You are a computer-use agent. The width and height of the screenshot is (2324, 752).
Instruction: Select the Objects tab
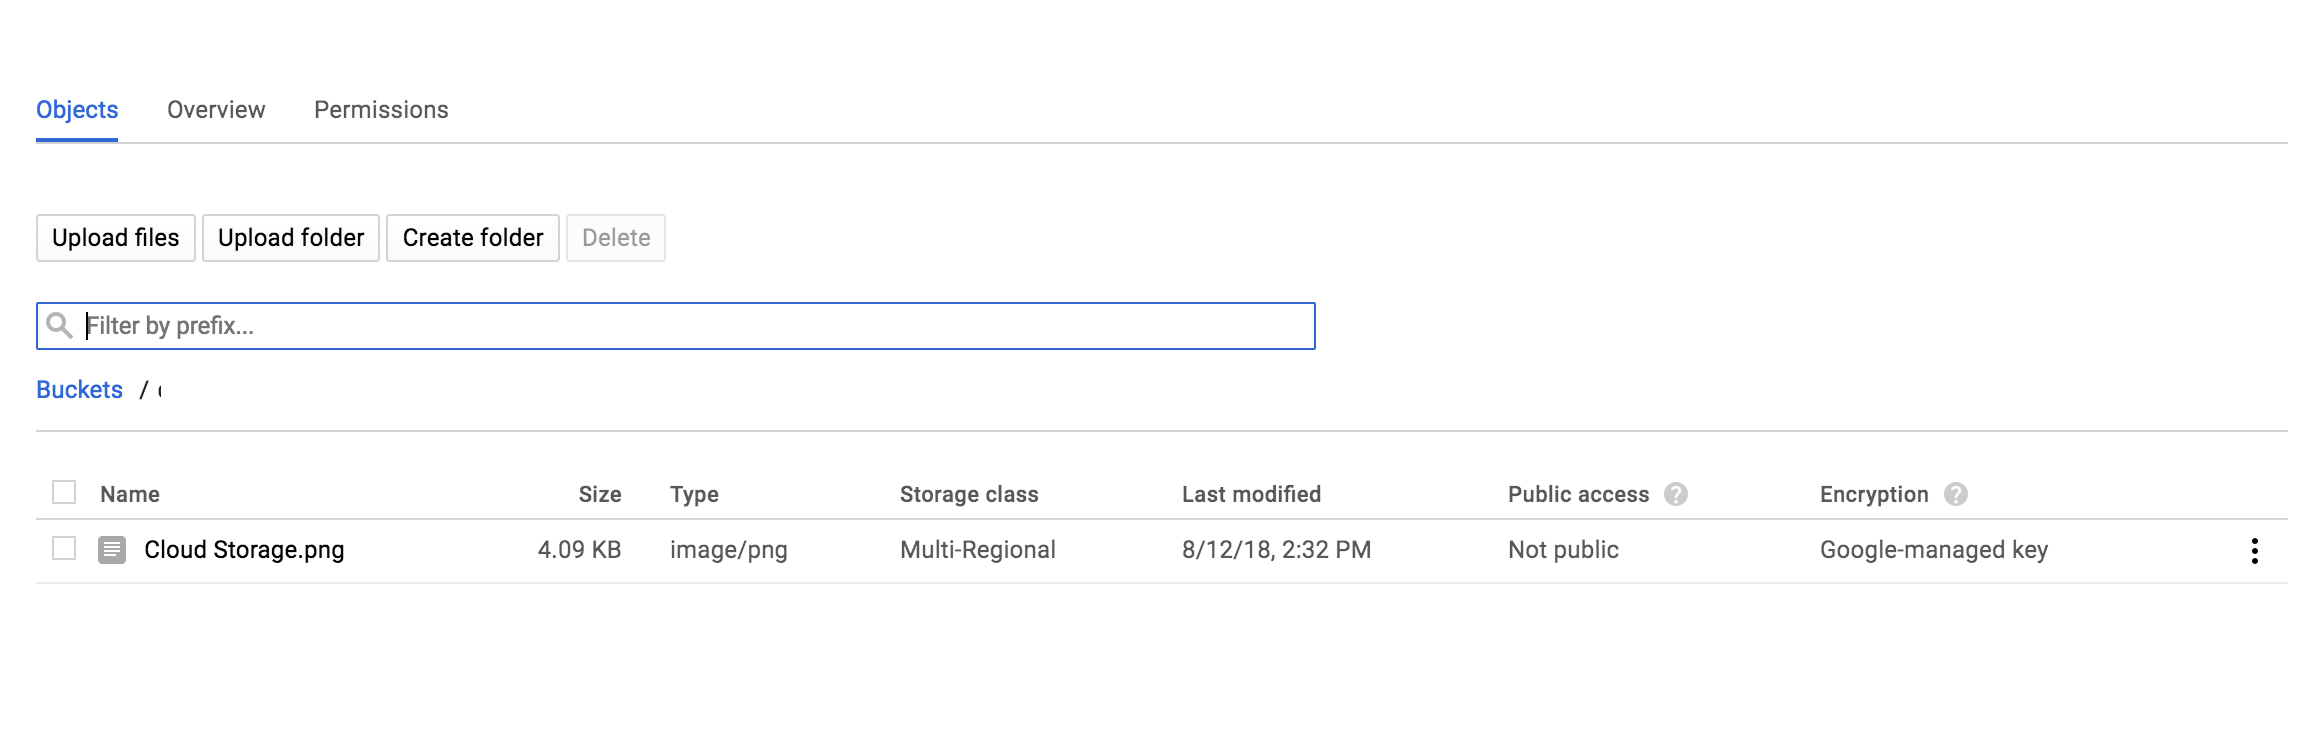[x=77, y=110]
